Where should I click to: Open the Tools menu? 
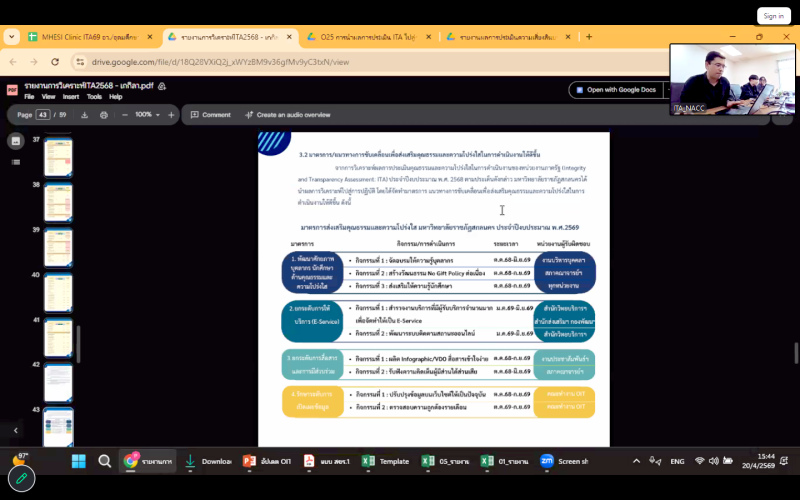[93, 97]
